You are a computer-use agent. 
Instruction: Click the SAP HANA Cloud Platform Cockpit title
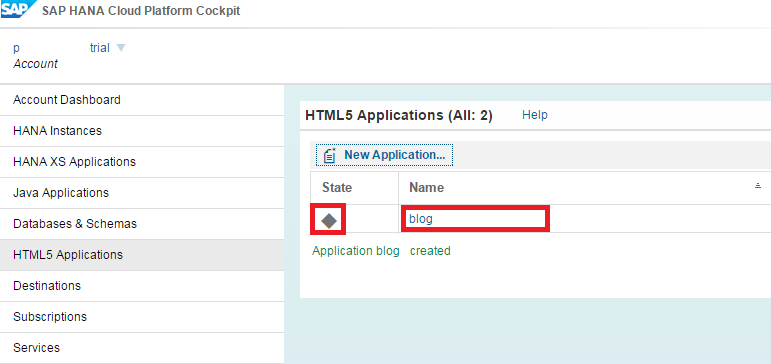tap(141, 11)
